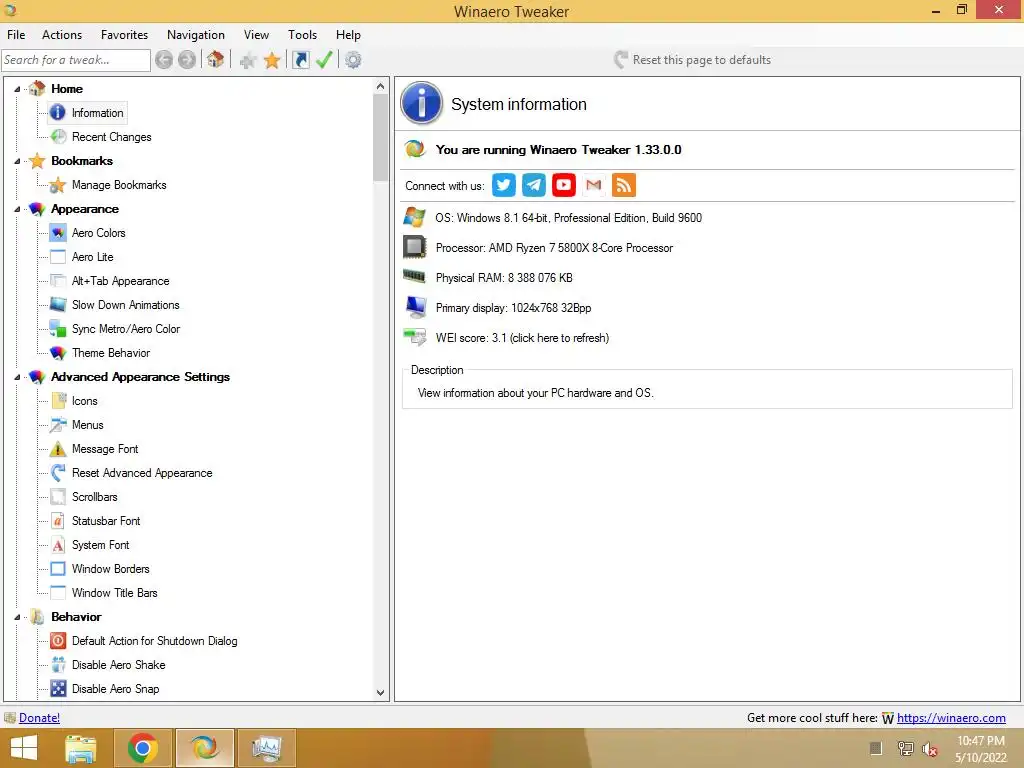The height and width of the screenshot is (768, 1024).
Task: Click the network tray icon
Action: [905, 748]
